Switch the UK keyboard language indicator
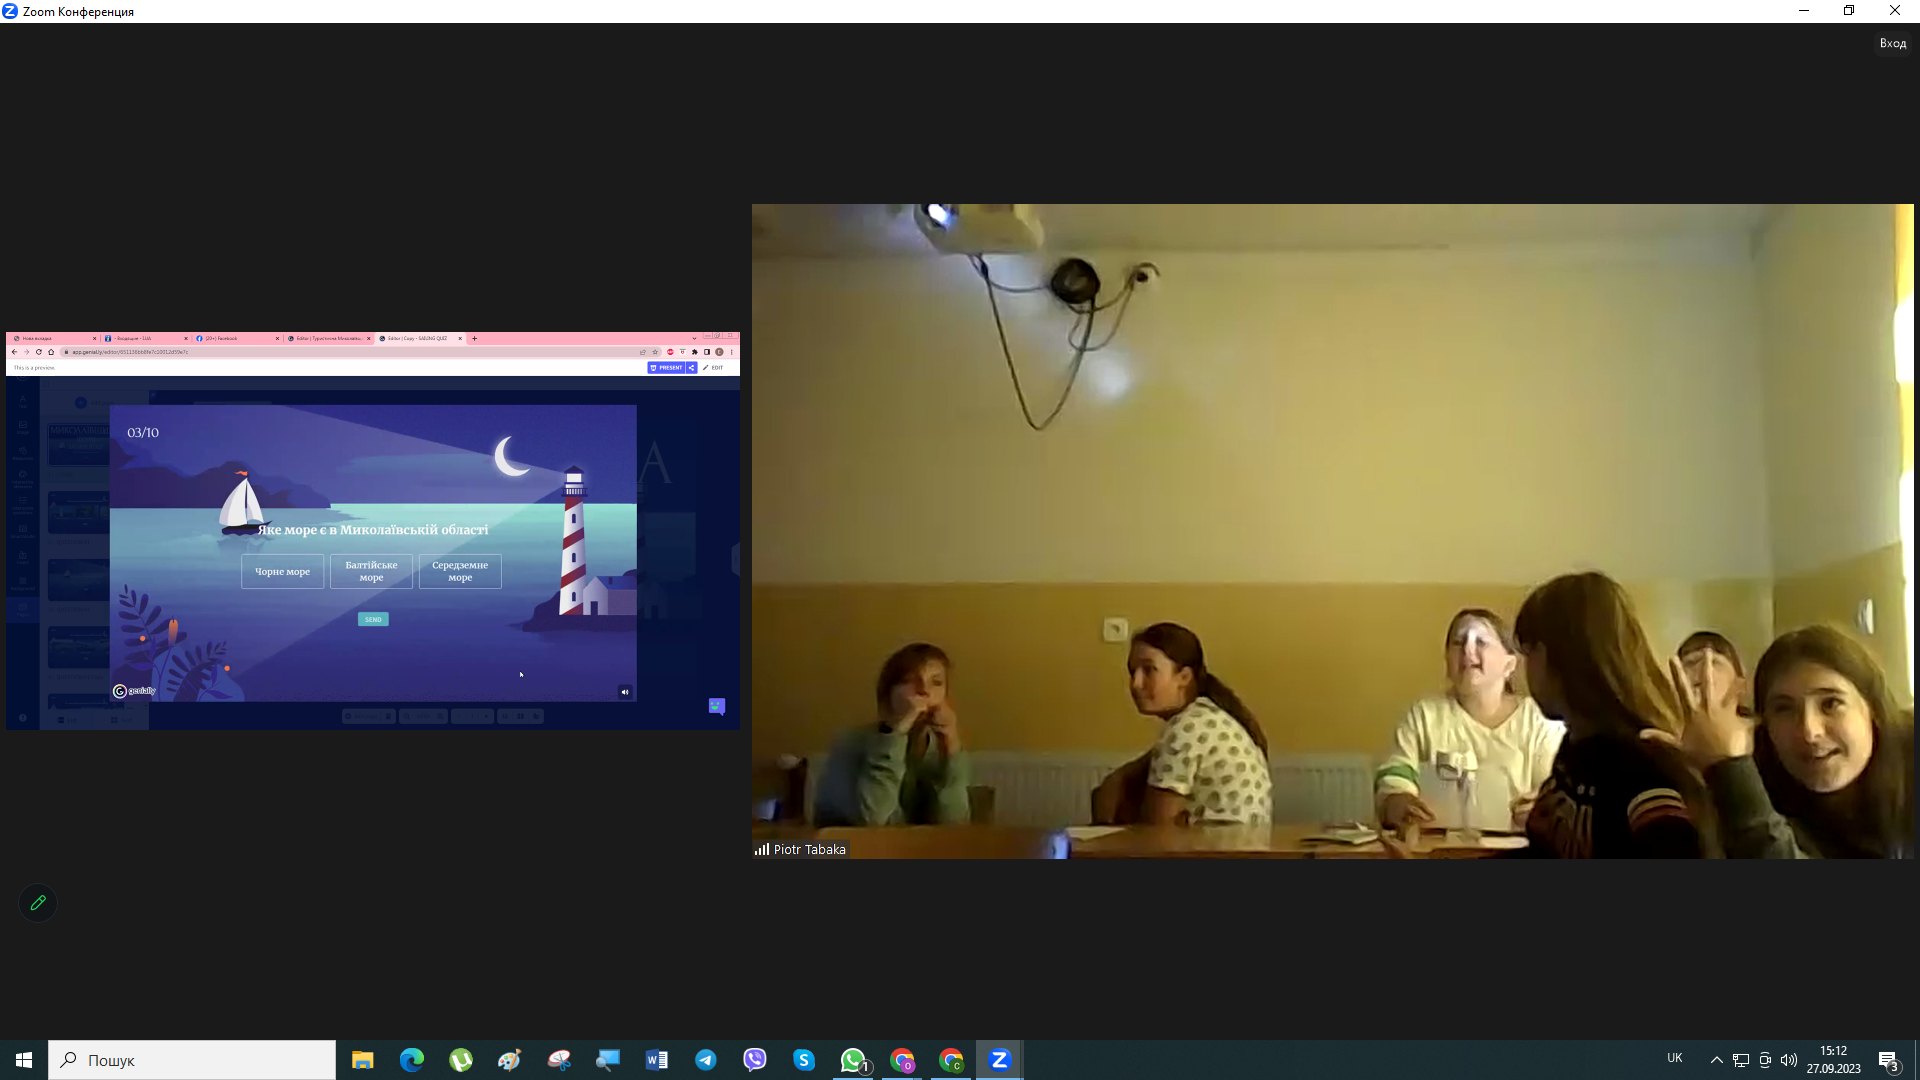 tap(1674, 1058)
